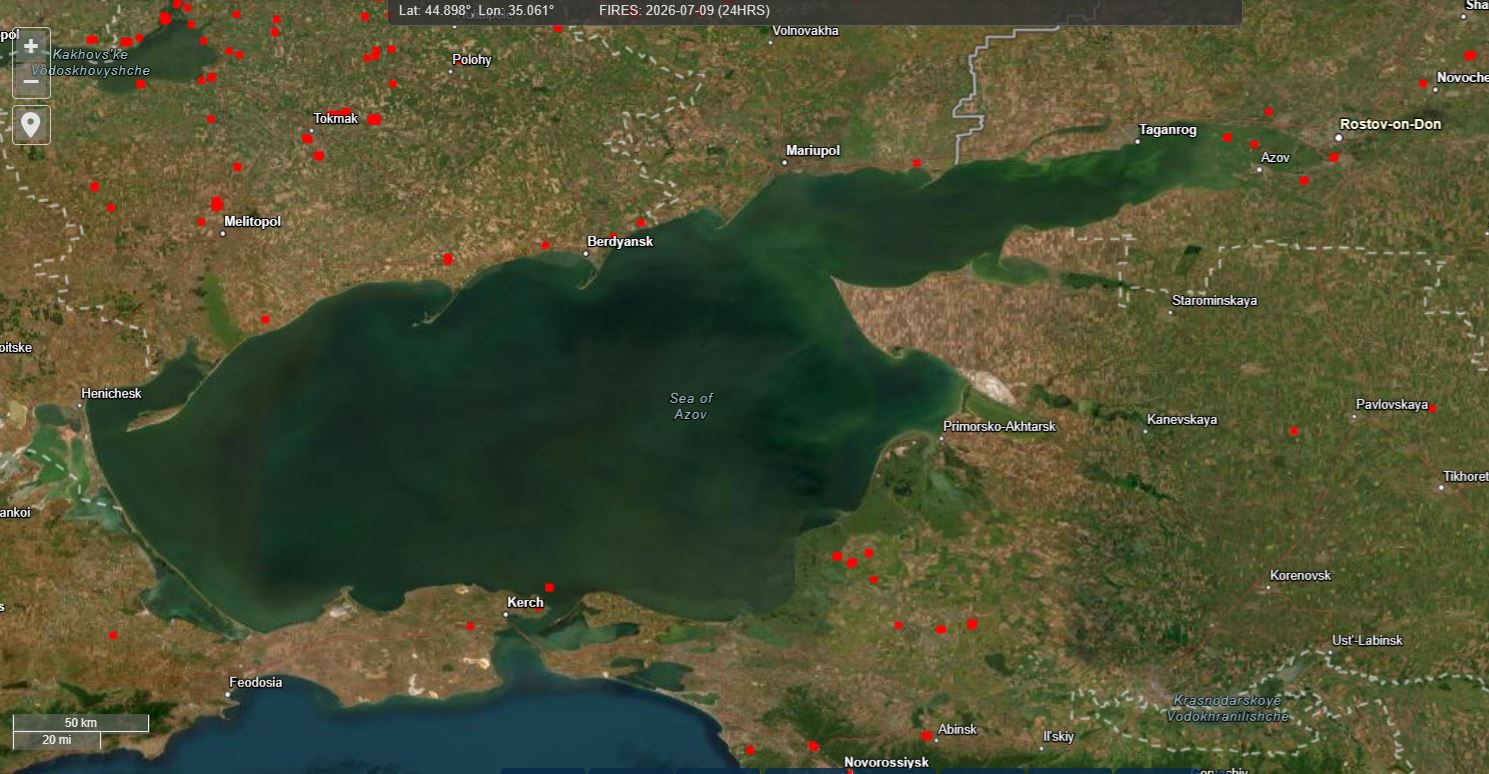Click the Kerch city label

(x=525, y=602)
